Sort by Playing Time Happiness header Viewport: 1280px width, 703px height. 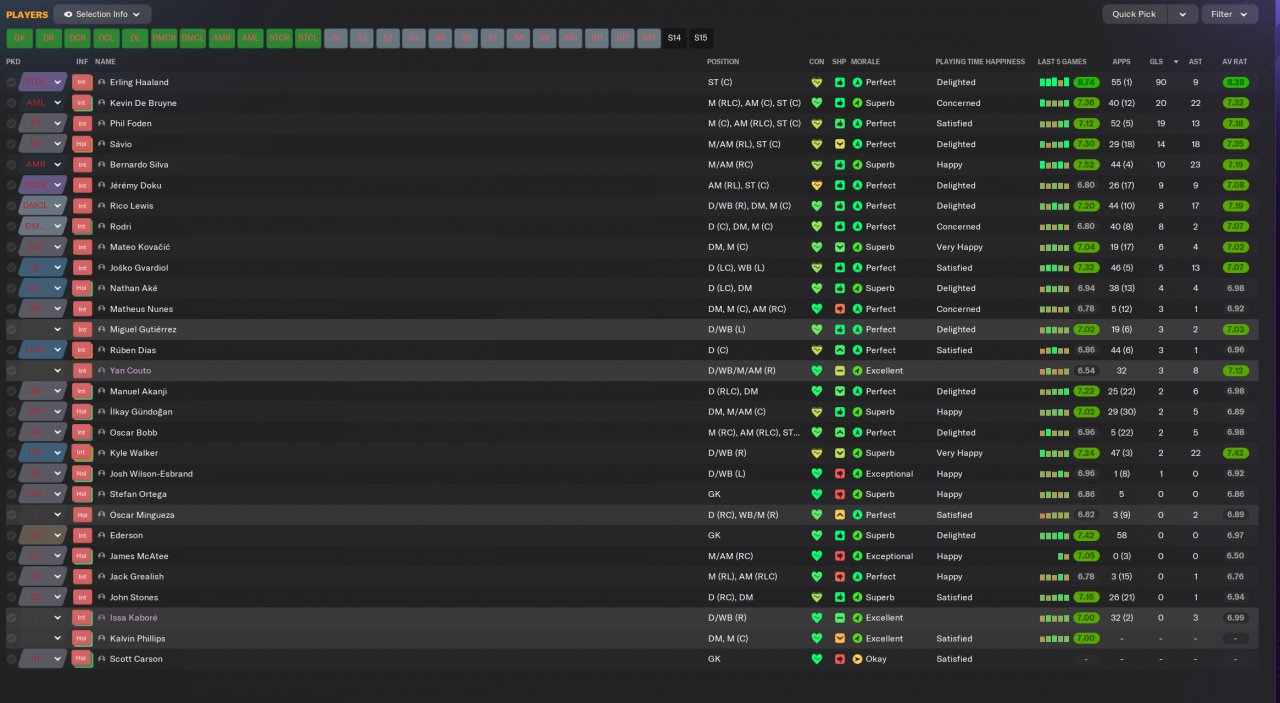980,61
